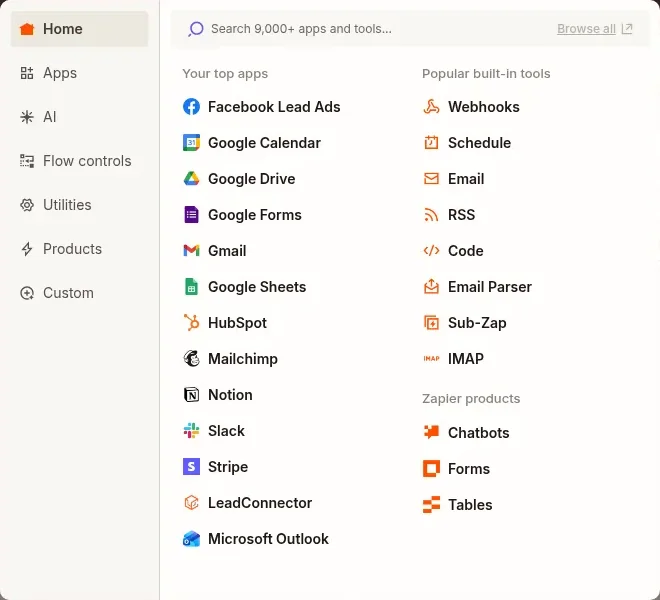Choose Microsoft Outlook app name
660x600 pixels.
(x=268, y=539)
